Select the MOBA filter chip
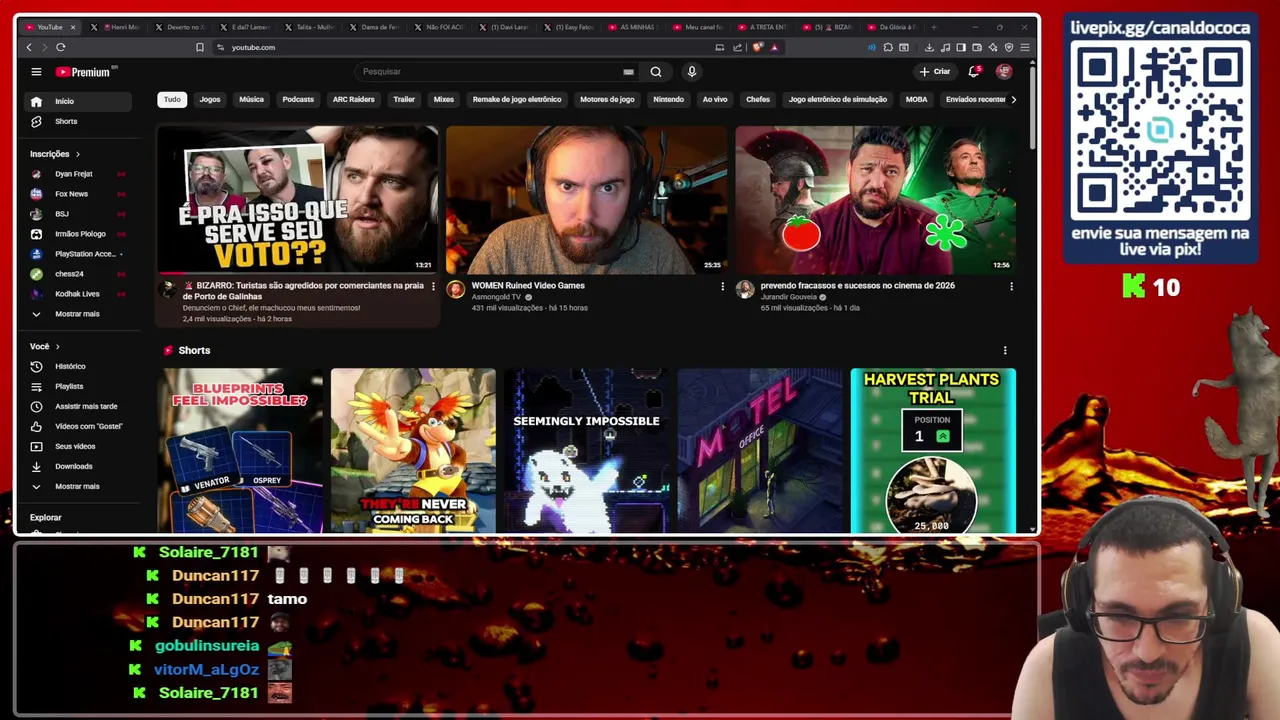The height and width of the screenshot is (720, 1280). click(x=917, y=99)
